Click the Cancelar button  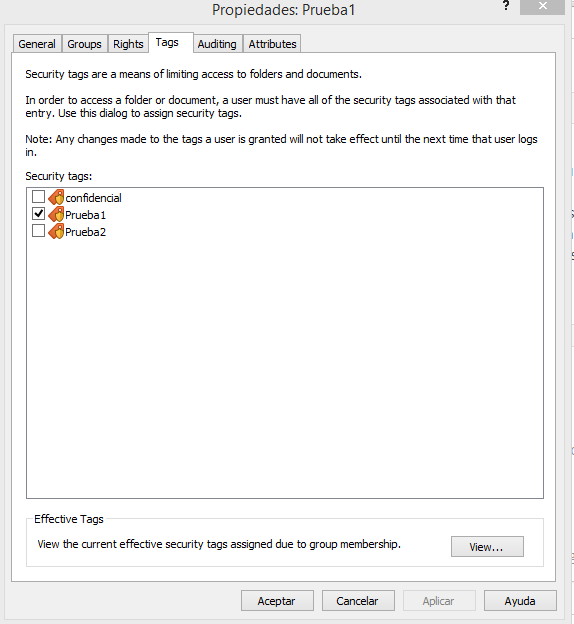(358, 601)
